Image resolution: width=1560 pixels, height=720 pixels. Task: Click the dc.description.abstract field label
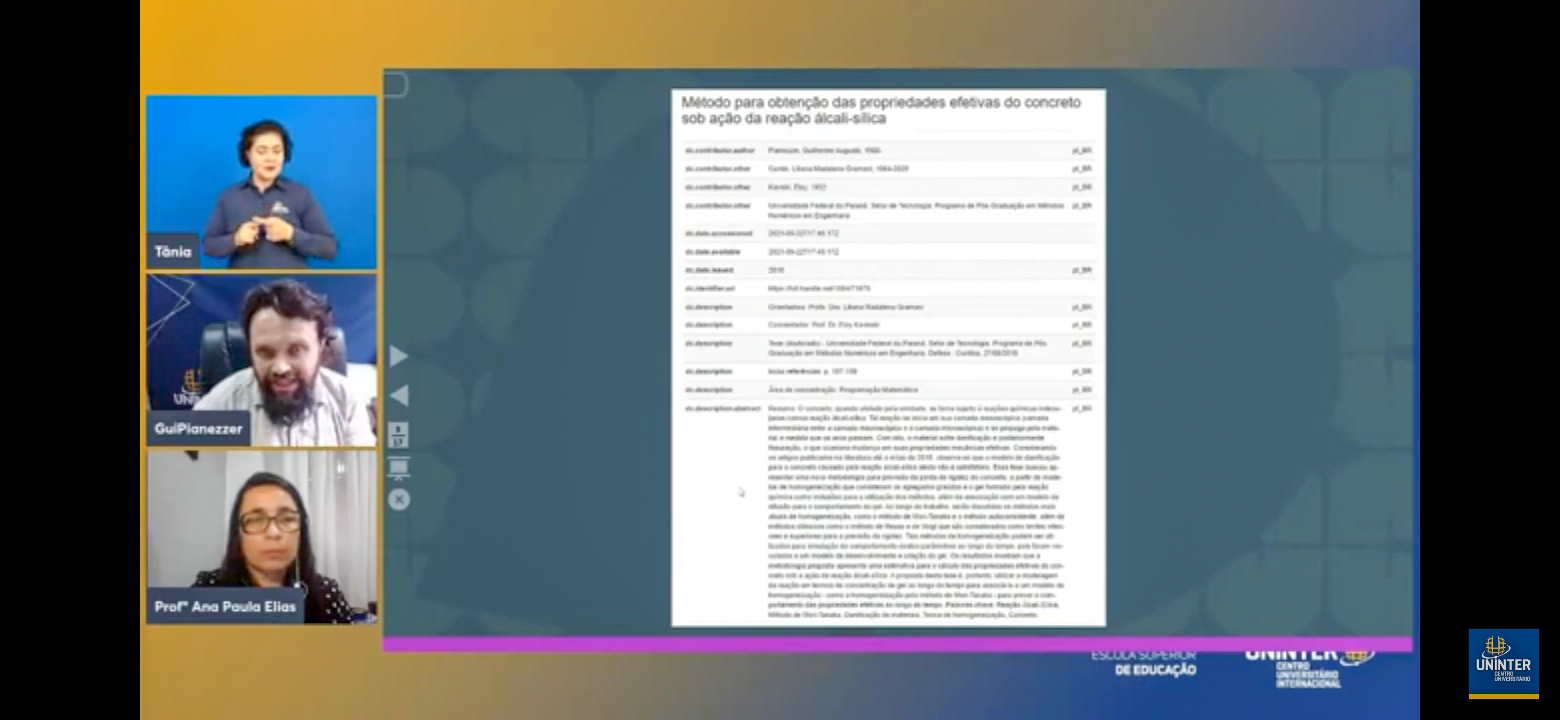pos(722,409)
